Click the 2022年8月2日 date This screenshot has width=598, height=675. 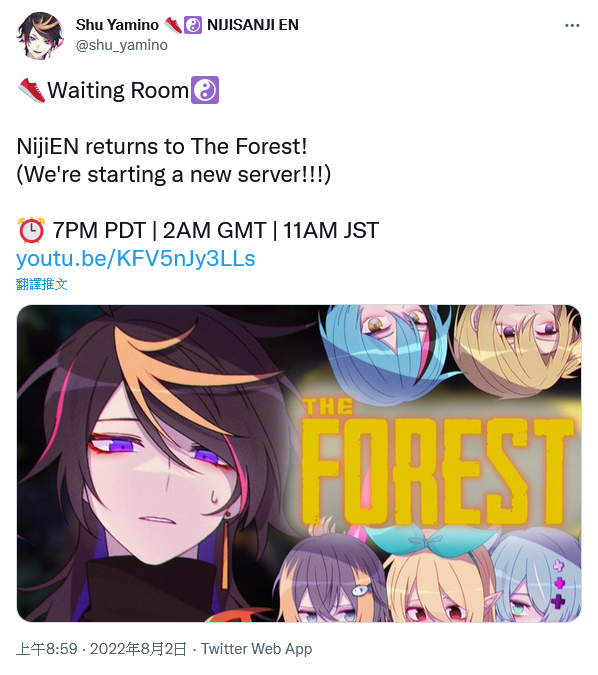[138, 649]
